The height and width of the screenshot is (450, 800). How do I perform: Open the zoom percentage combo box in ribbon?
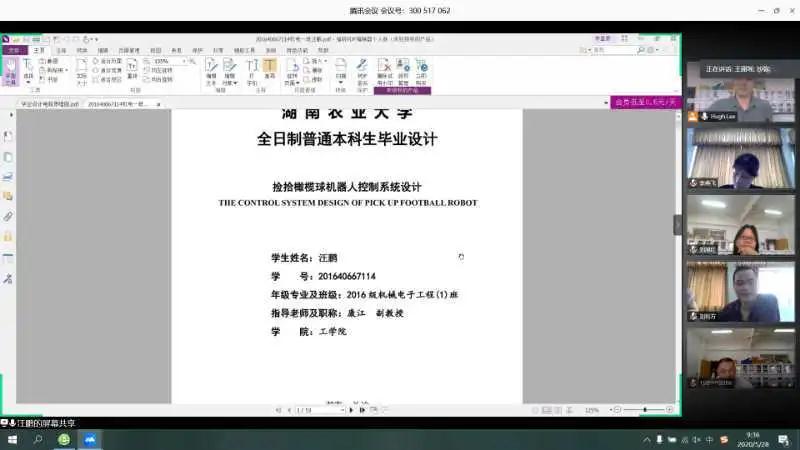coord(169,61)
